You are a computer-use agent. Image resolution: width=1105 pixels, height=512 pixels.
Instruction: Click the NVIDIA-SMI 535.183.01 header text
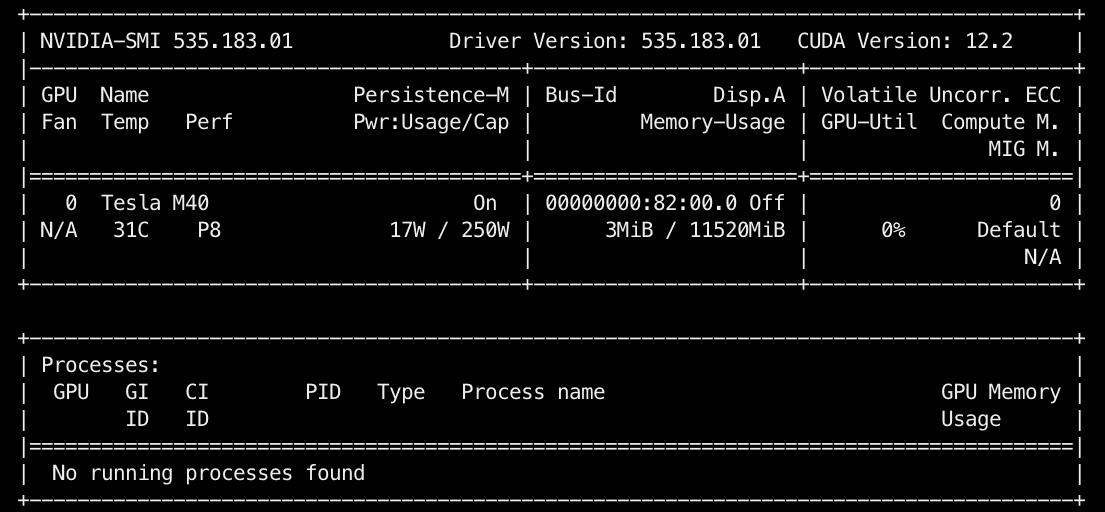point(166,42)
